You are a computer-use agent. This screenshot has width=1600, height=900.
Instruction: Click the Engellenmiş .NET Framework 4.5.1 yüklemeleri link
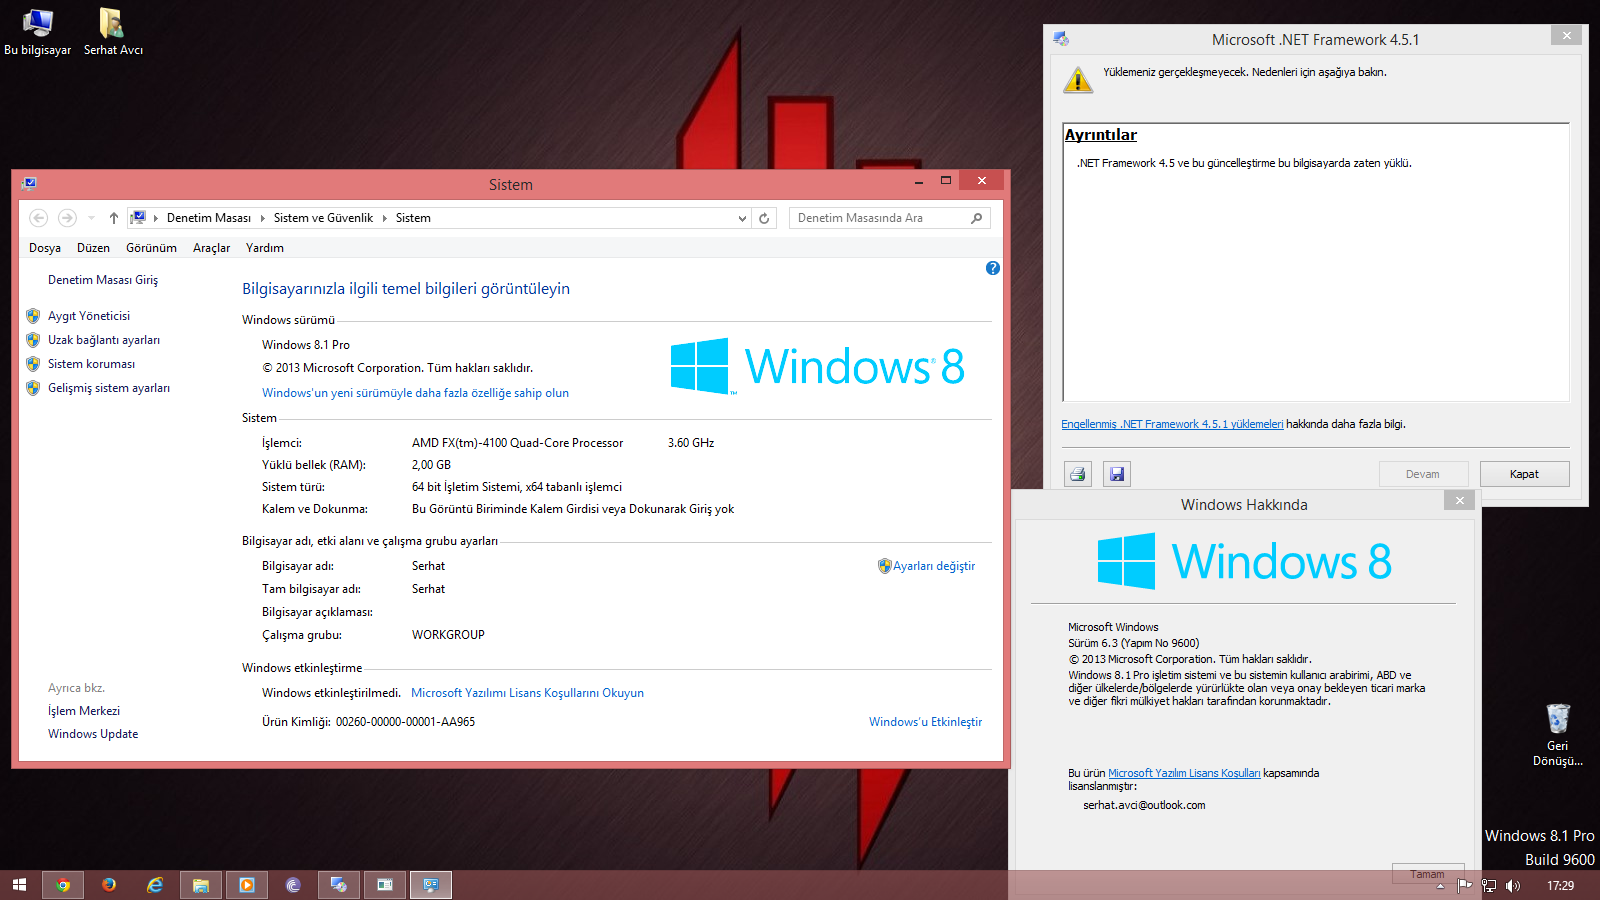(1172, 424)
